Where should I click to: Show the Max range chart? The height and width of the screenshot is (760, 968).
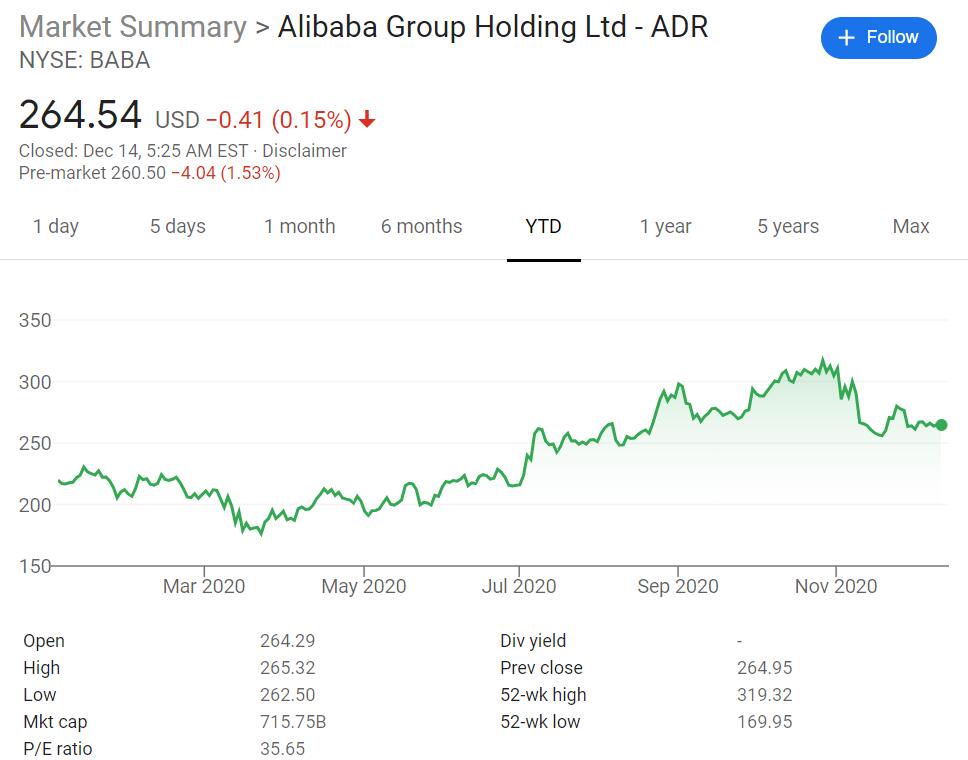coord(911,226)
